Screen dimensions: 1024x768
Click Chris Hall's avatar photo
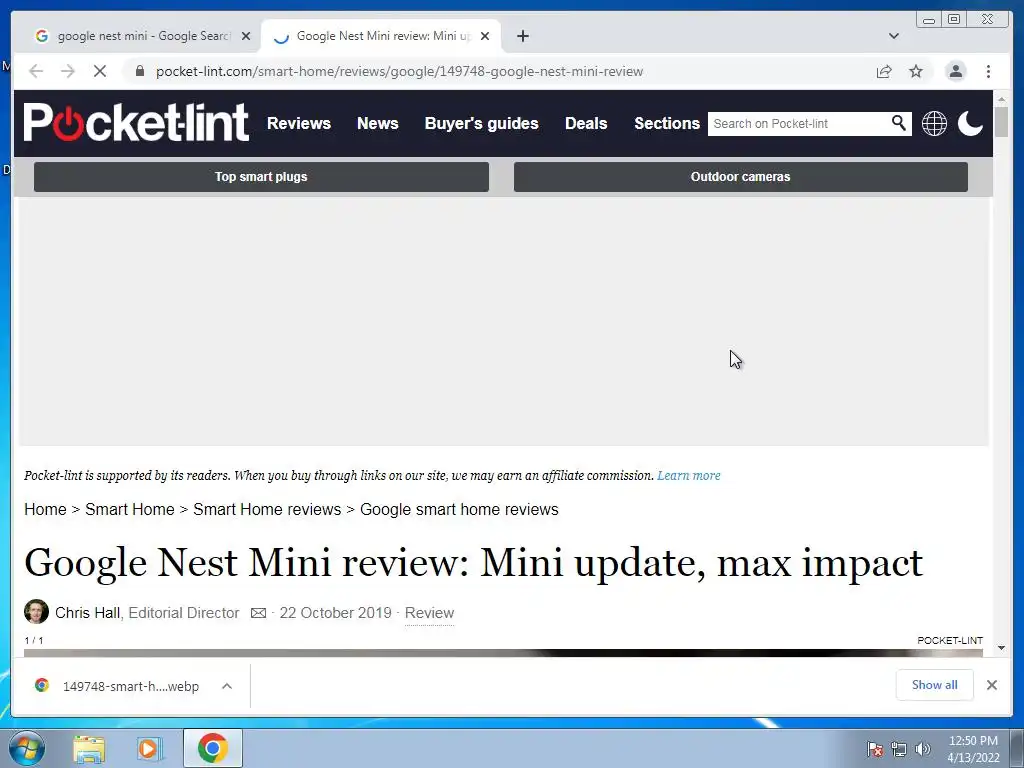coord(37,612)
